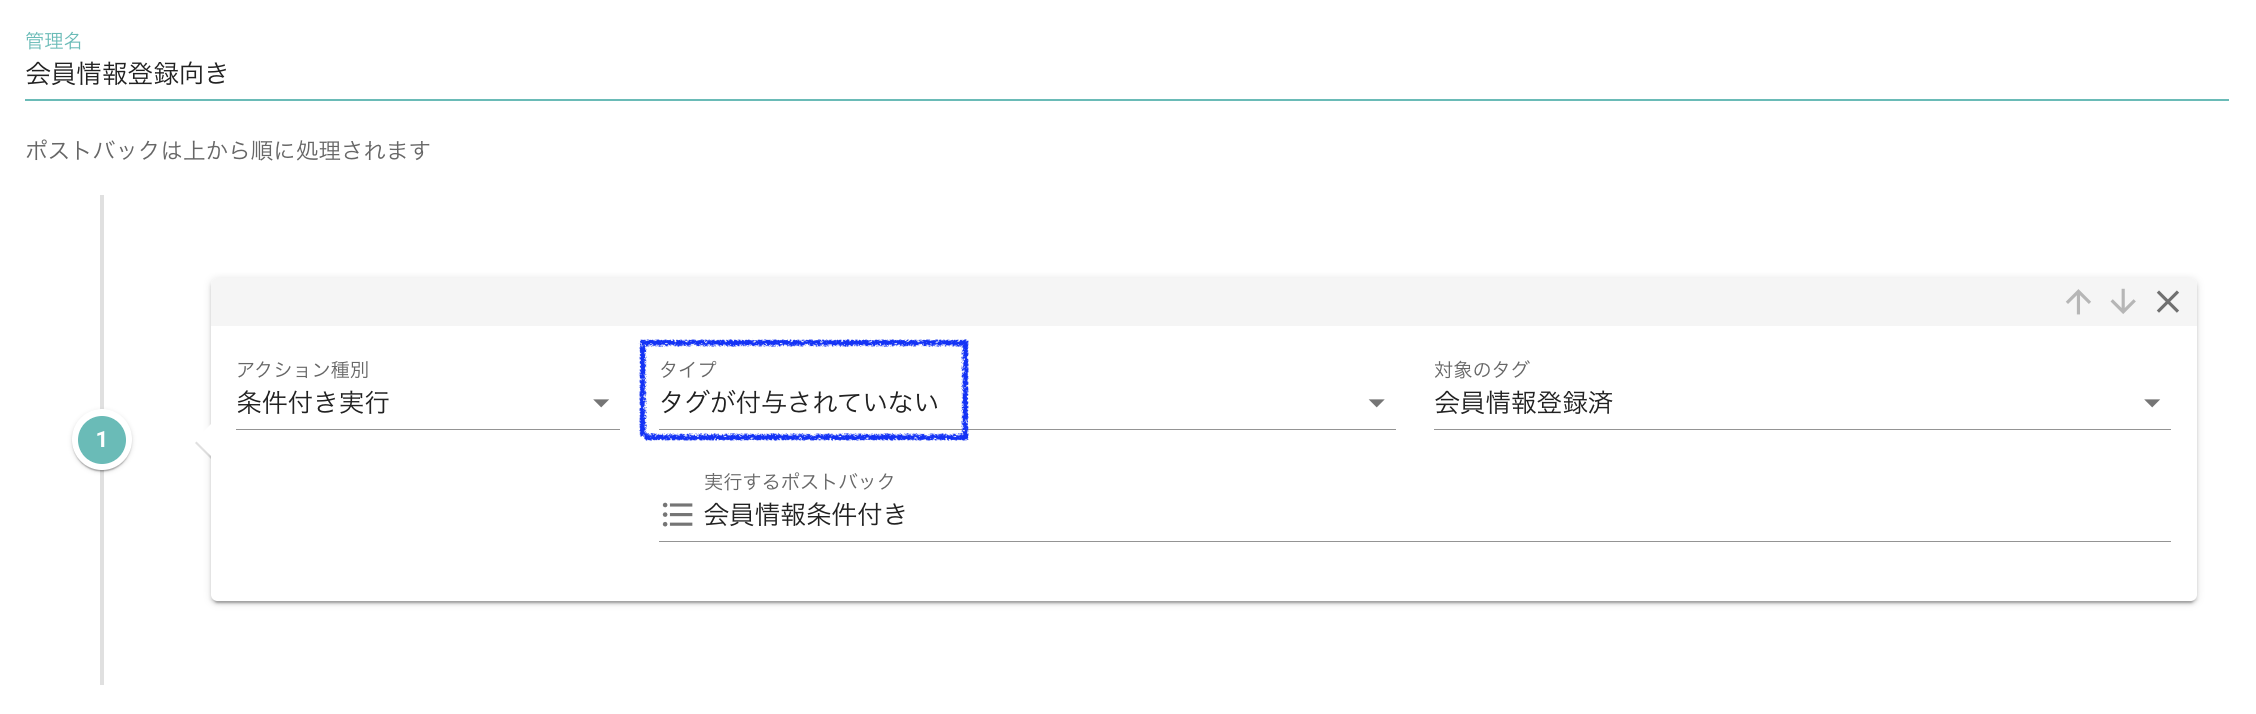Image resolution: width=2256 pixels, height=714 pixels.
Task: Click the 会員情報条件付き postback field
Action: coord(805,515)
